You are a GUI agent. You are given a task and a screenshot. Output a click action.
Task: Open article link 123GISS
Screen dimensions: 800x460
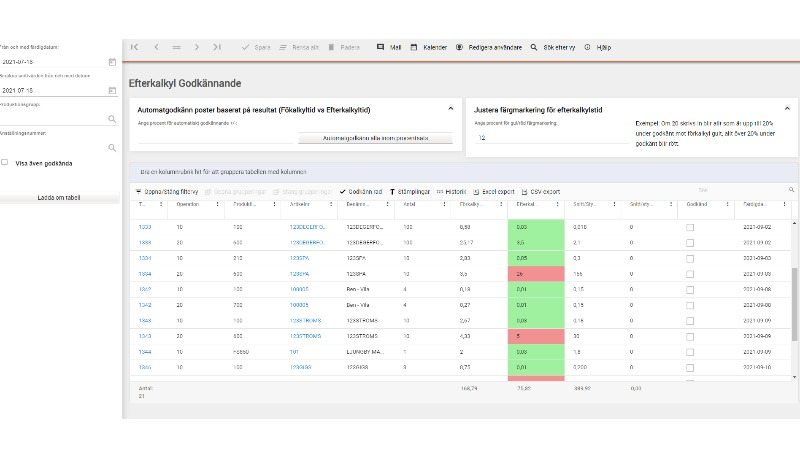(x=301, y=367)
